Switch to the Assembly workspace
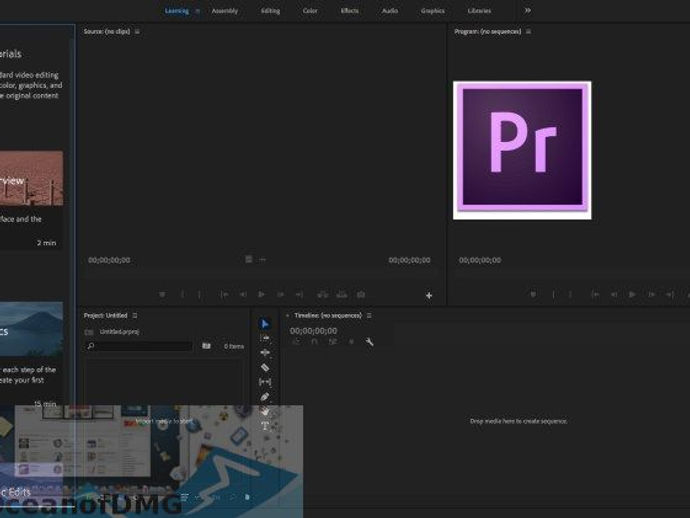This screenshot has height=518, width=690. (x=225, y=11)
